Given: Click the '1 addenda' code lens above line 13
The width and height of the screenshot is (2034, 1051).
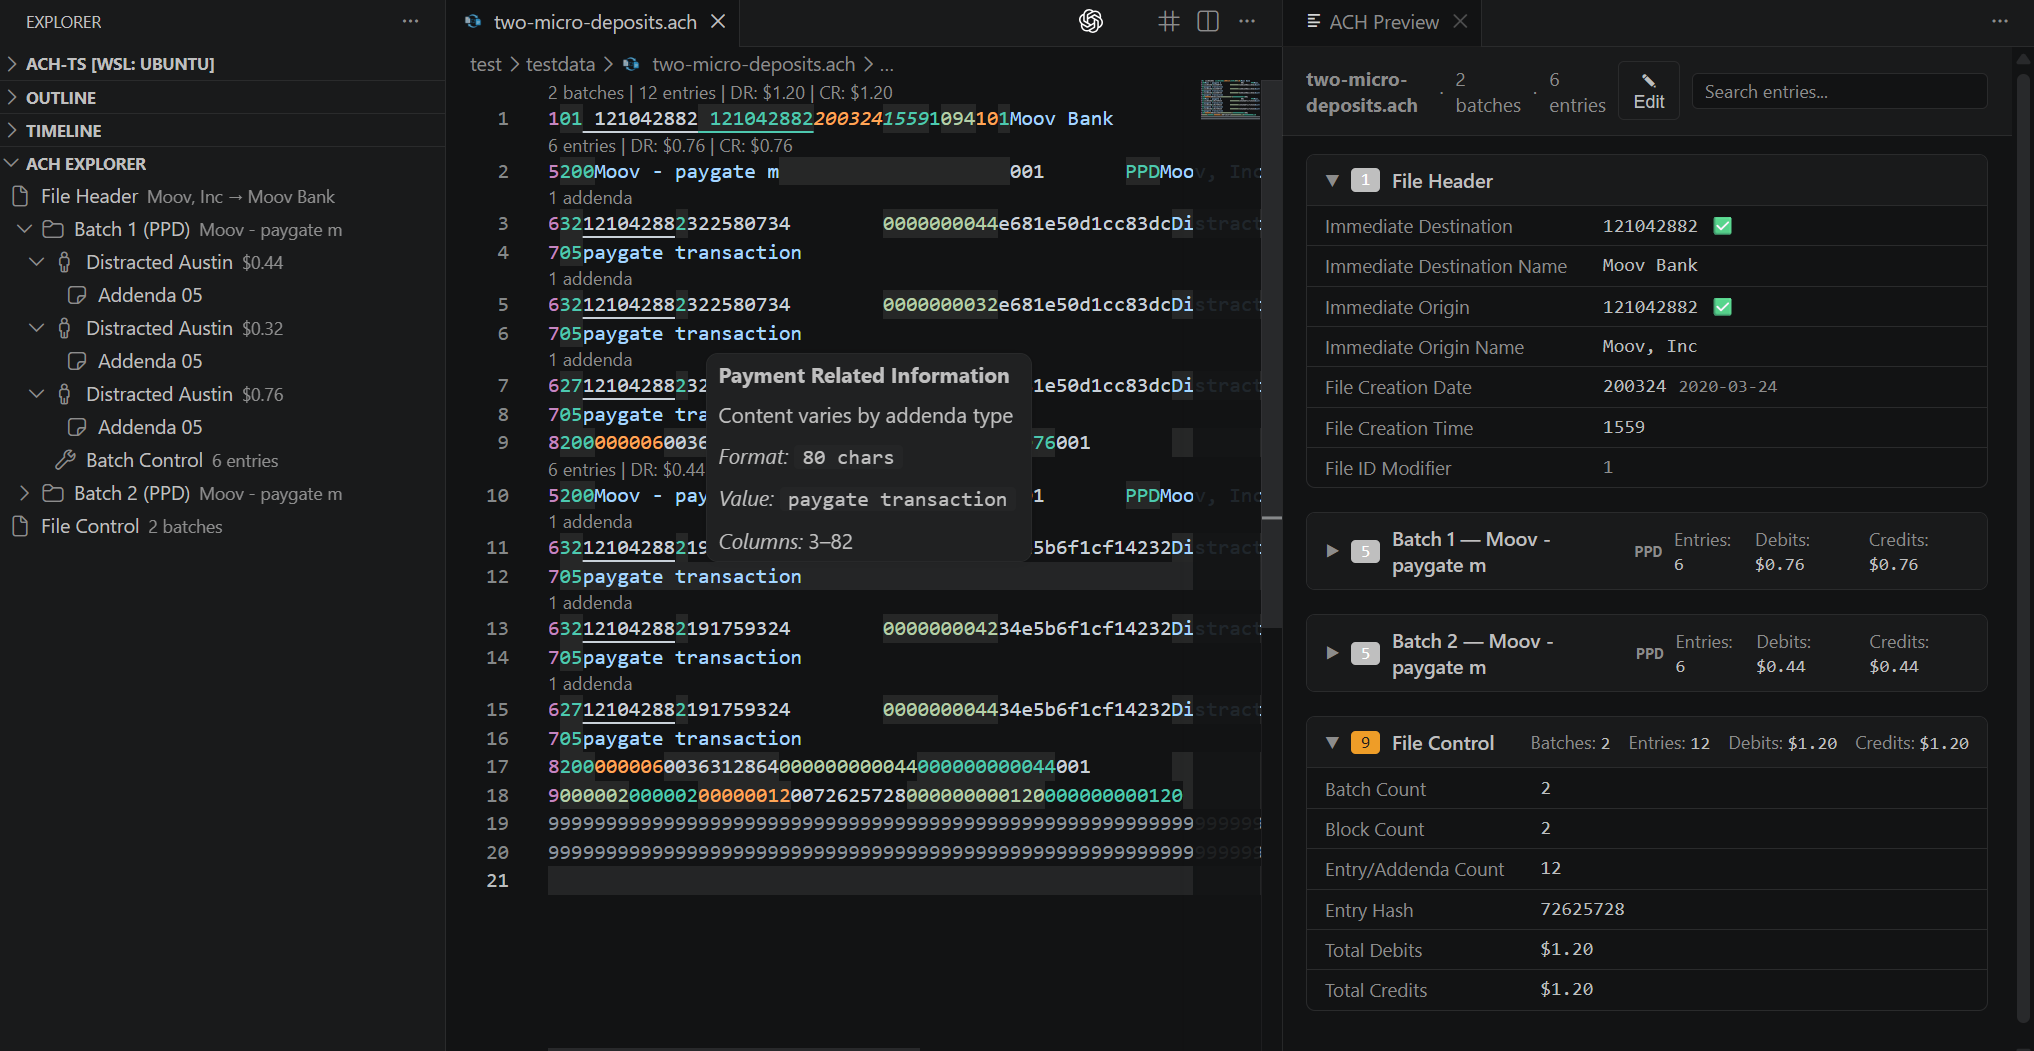Looking at the screenshot, I should coord(590,602).
